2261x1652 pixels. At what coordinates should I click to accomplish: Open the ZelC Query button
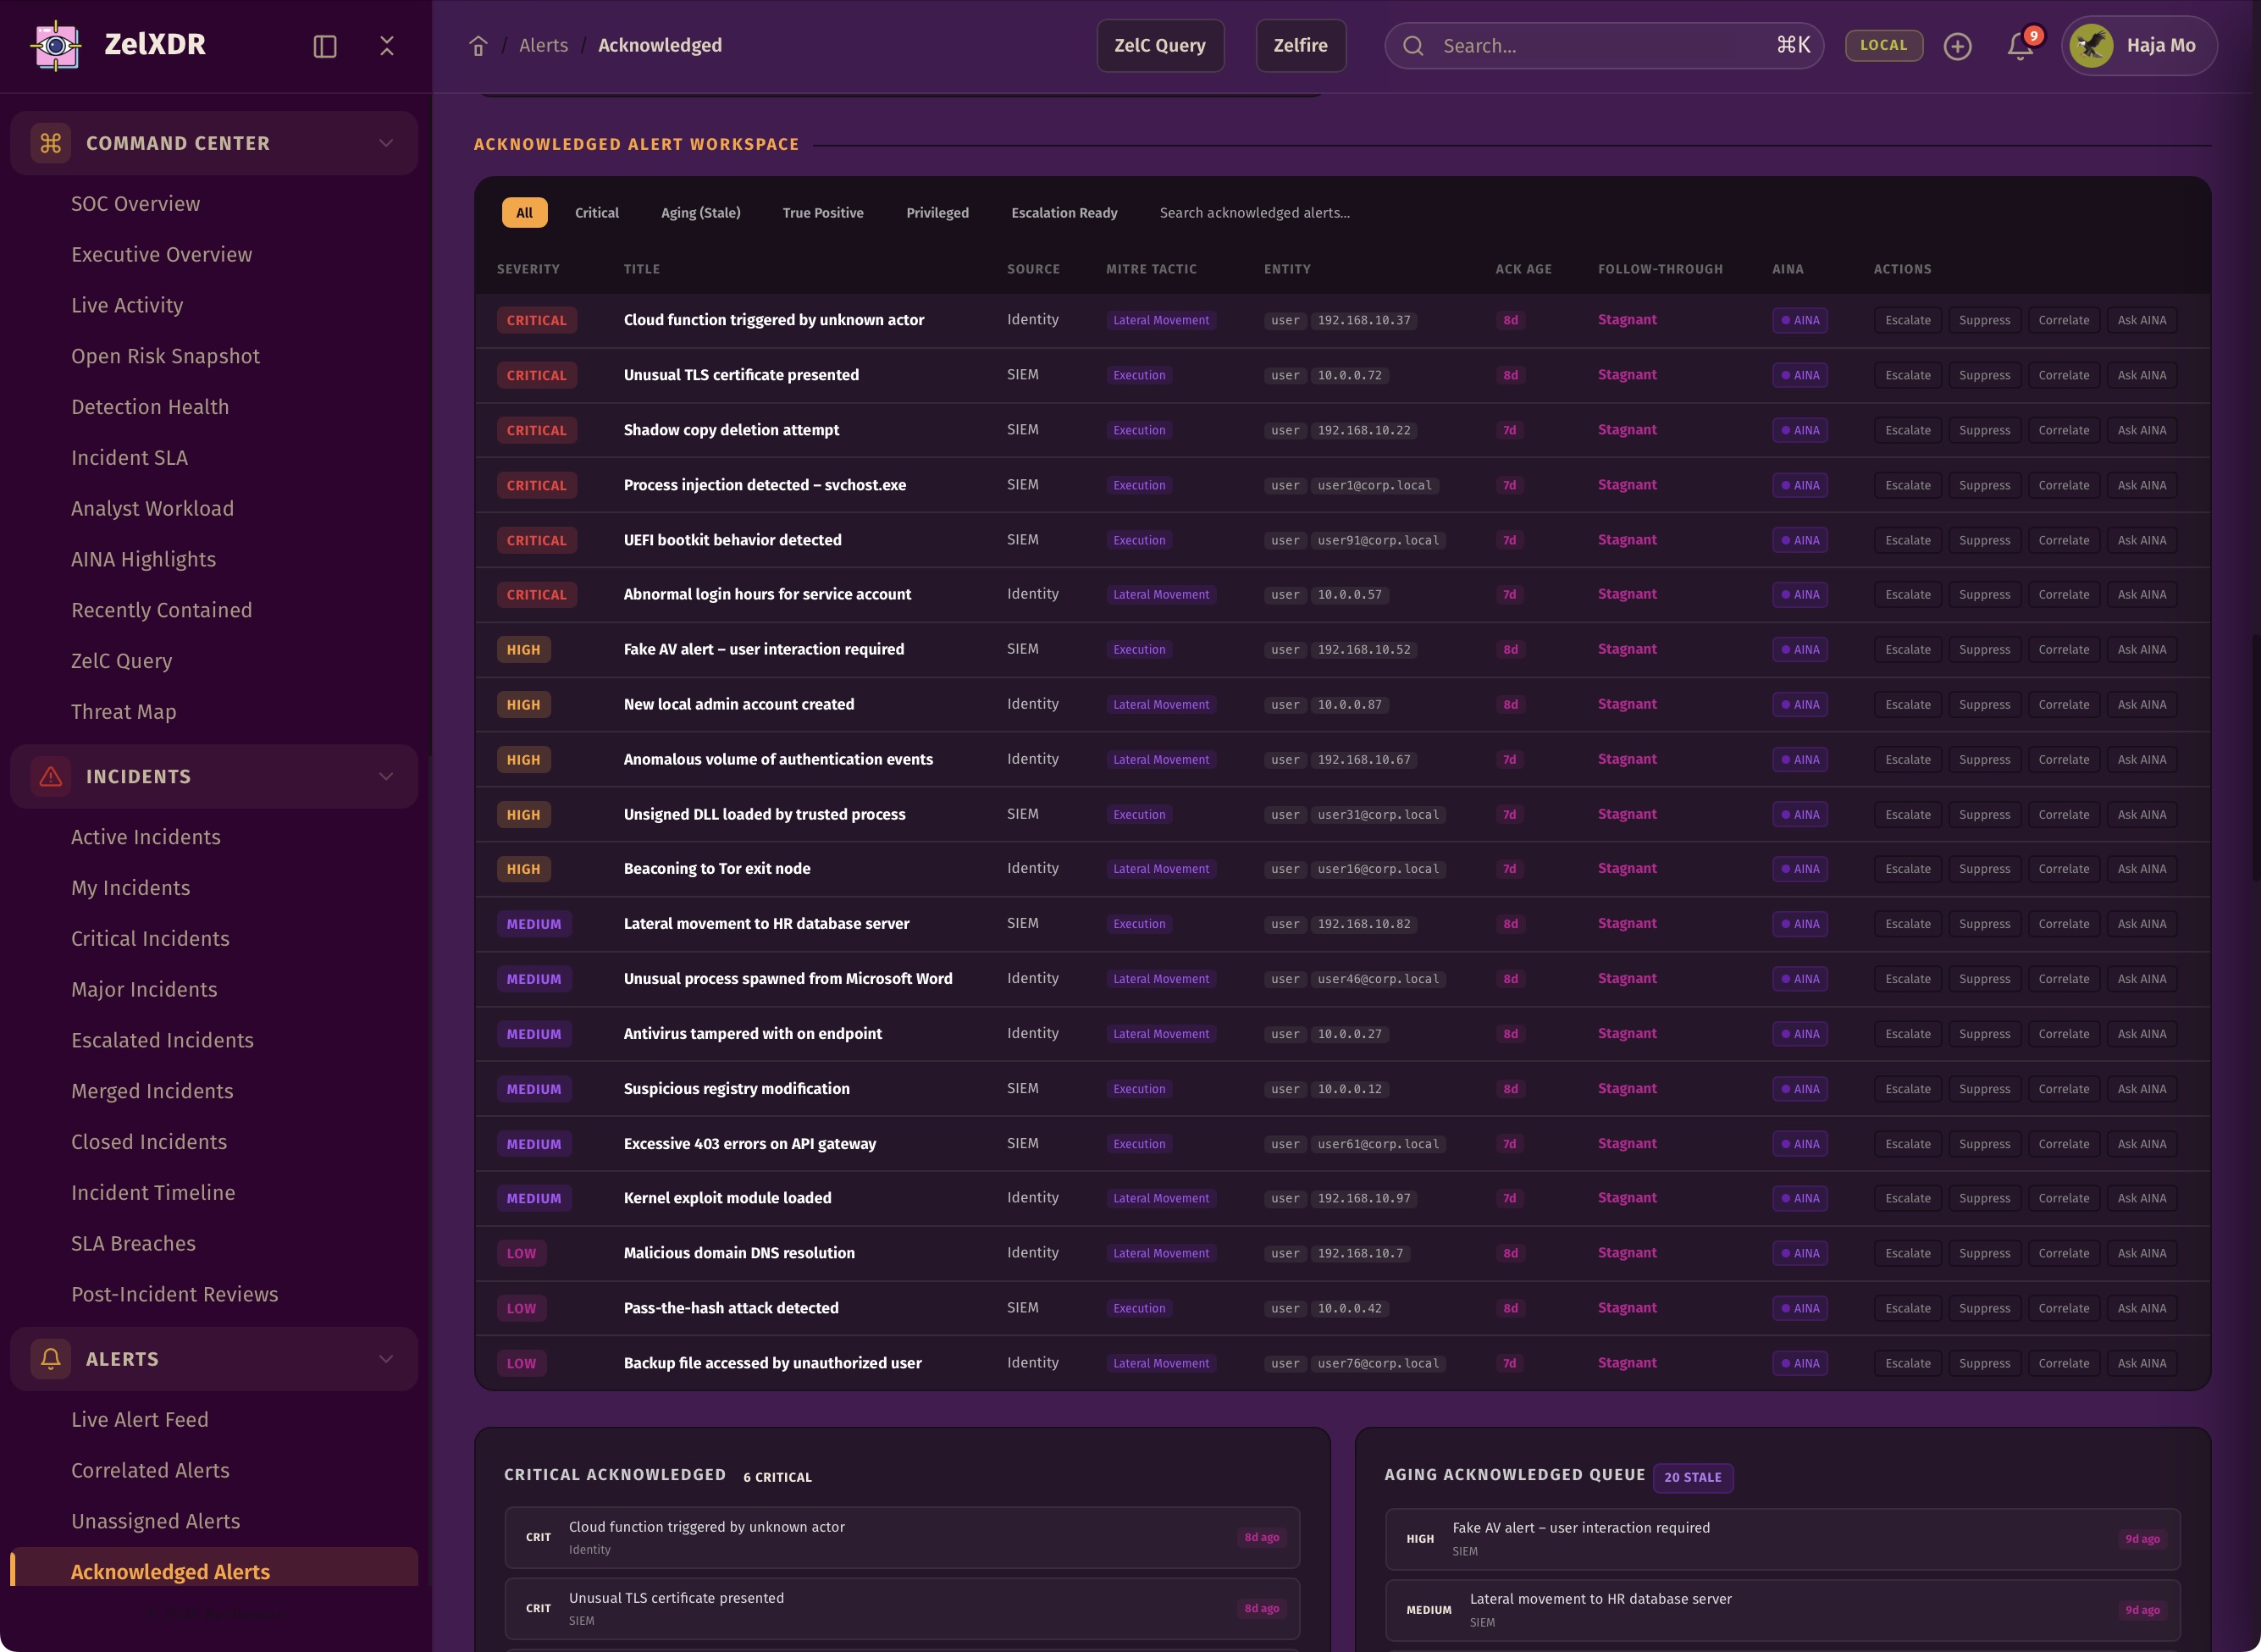tap(1160, 46)
